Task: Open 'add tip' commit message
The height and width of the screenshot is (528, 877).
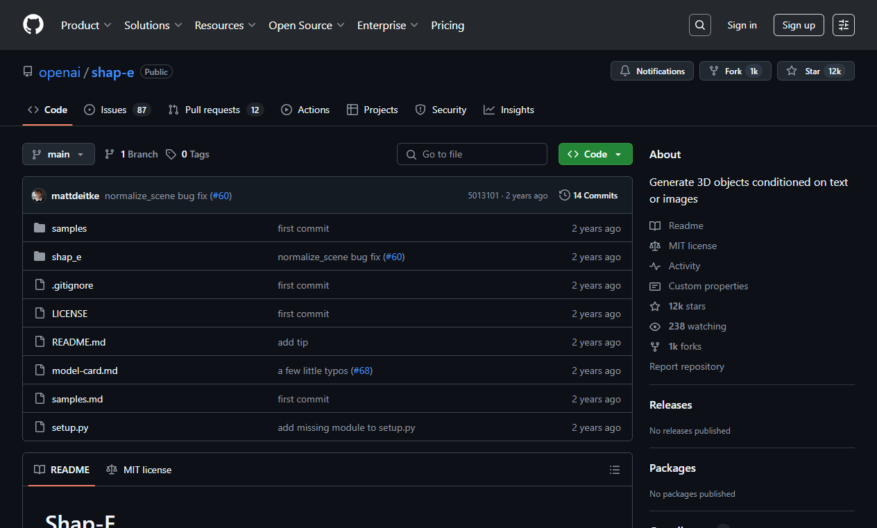Action: (x=293, y=342)
